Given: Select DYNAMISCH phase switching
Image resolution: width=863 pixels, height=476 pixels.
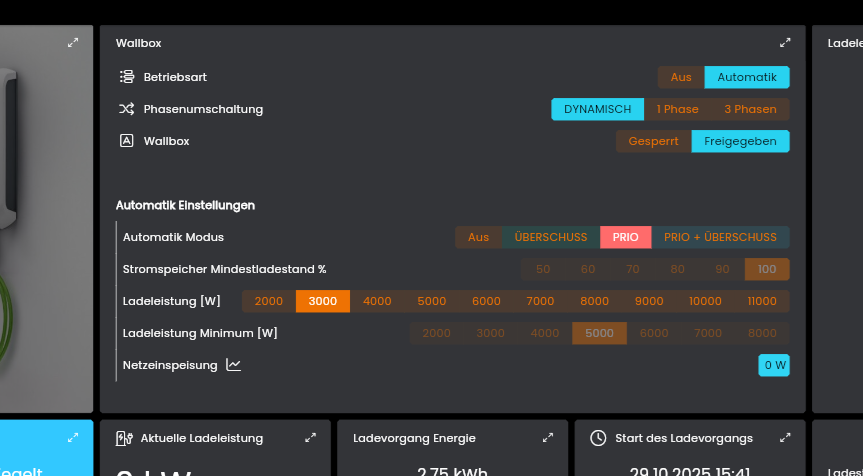Looking at the screenshot, I should pos(597,109).
